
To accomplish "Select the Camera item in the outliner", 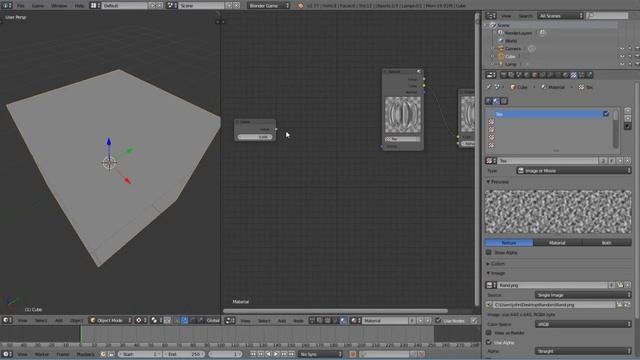I will (513, 49).
